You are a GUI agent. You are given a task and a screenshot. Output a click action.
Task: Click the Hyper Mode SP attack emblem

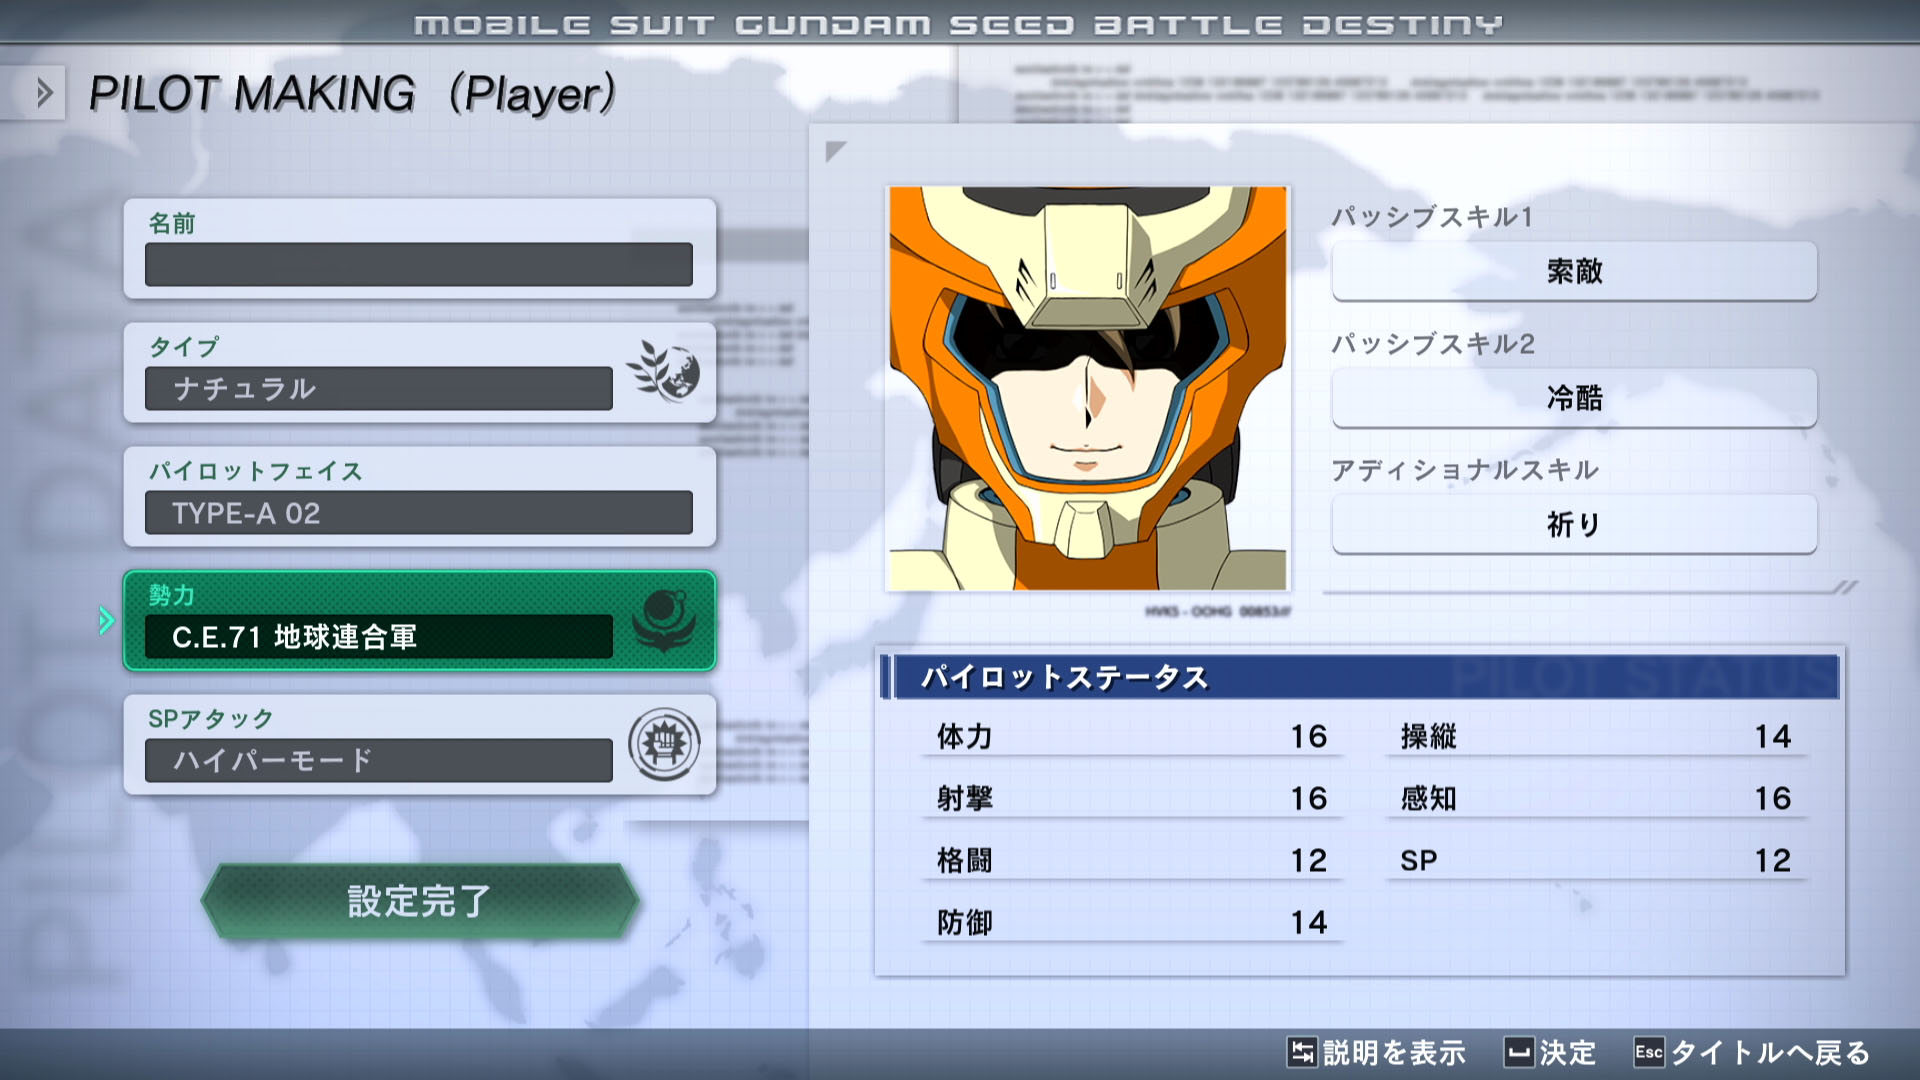click(x=663, y=744)
